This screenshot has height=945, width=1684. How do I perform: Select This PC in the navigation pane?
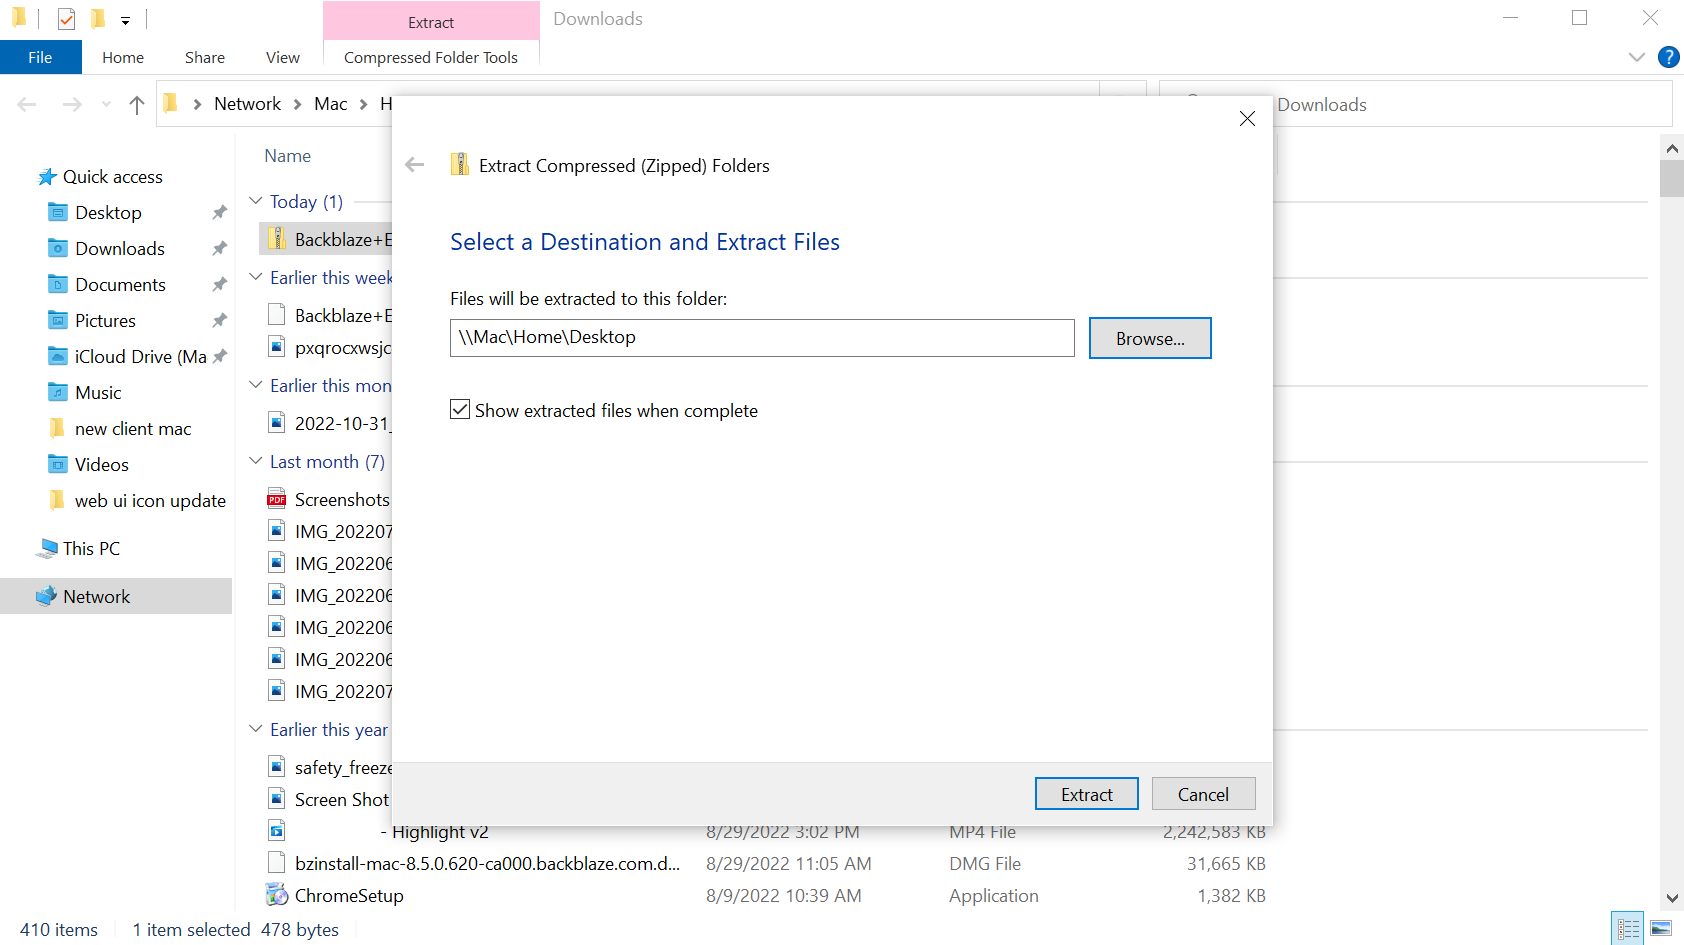tap(90, 549)
